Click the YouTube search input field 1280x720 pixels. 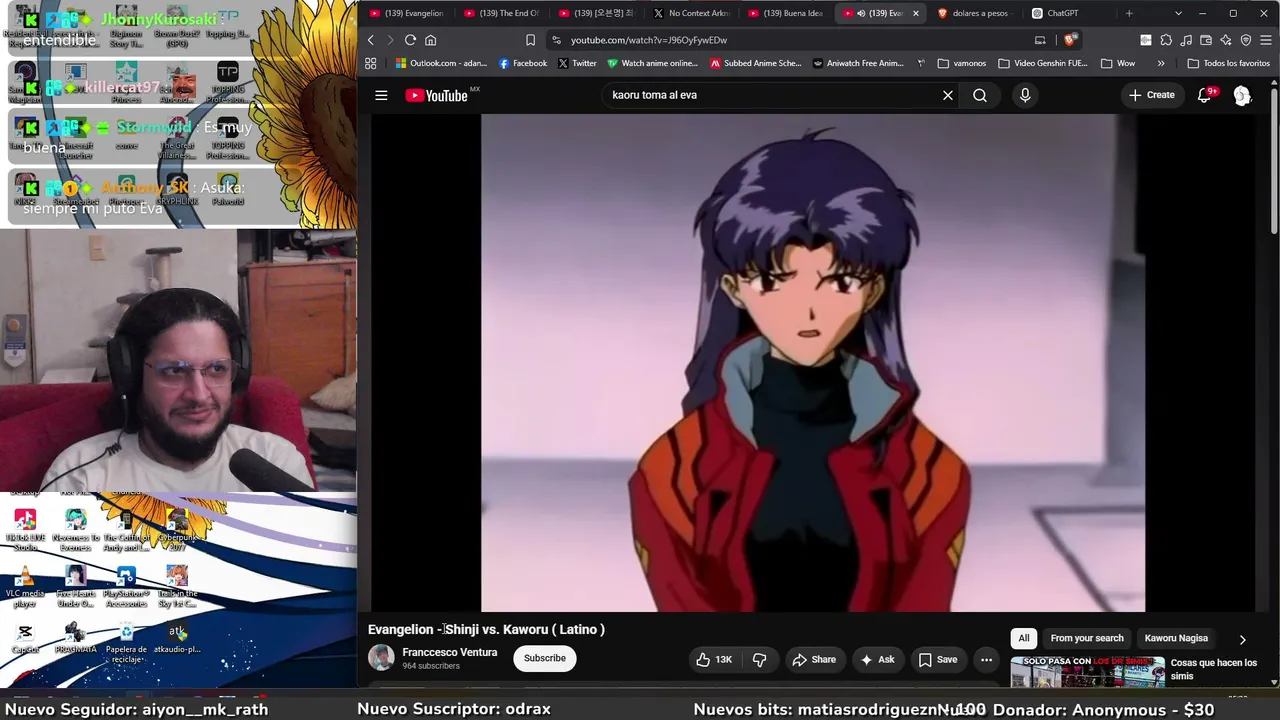[770, 95]
